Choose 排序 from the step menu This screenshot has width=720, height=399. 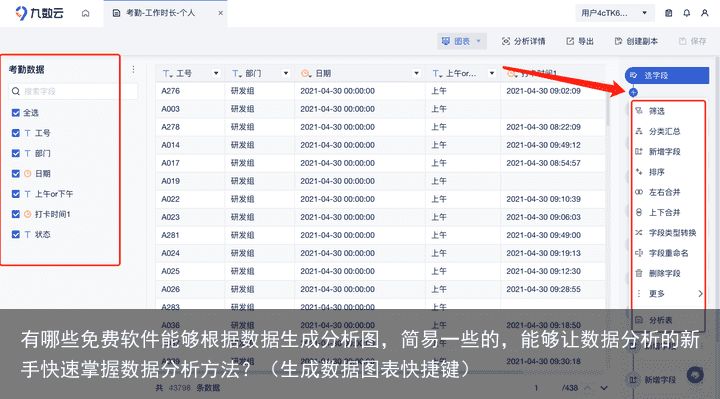coord(669,172)
